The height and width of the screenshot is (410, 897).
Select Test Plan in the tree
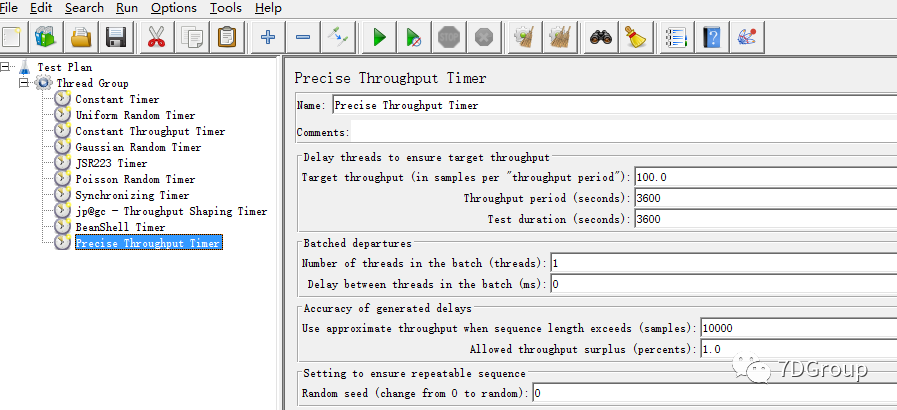[x=65, y=67]
